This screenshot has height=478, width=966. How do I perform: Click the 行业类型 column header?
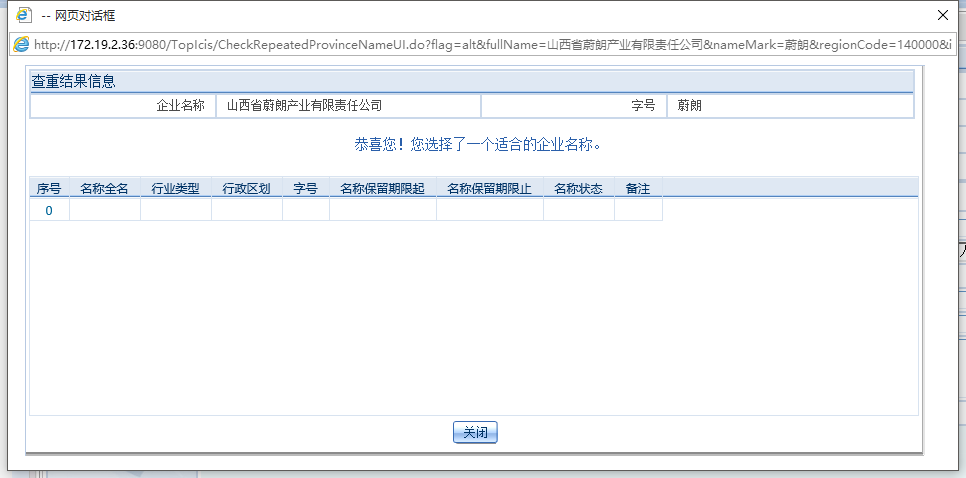[176, 188]
